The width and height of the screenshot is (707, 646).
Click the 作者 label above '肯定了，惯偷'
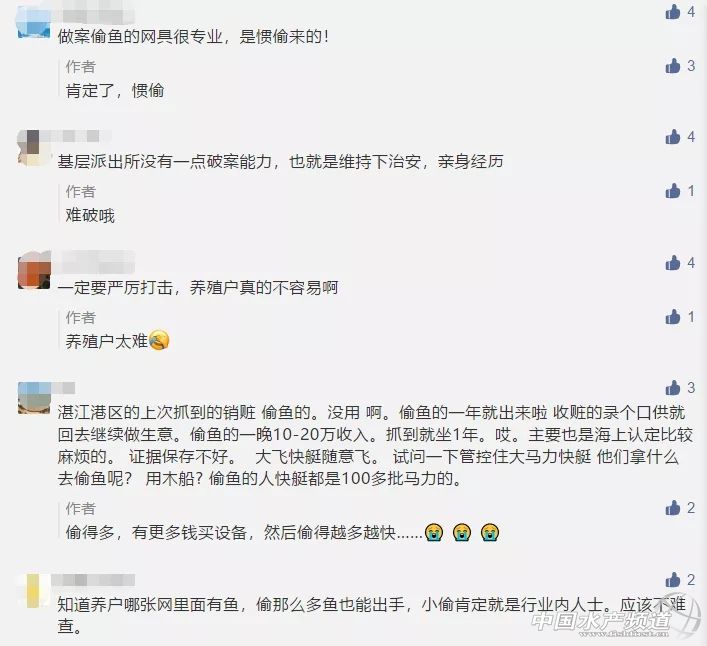tap(81, 67)
